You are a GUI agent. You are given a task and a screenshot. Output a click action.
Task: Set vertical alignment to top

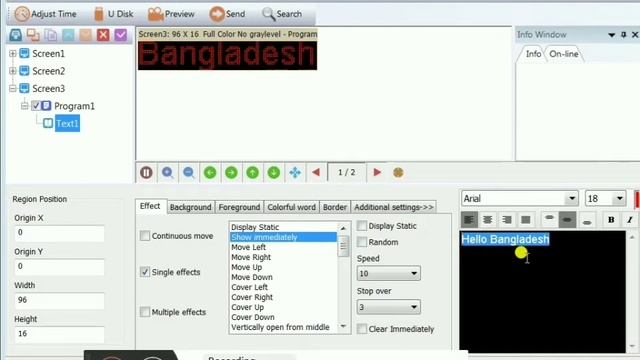point(549,220)
